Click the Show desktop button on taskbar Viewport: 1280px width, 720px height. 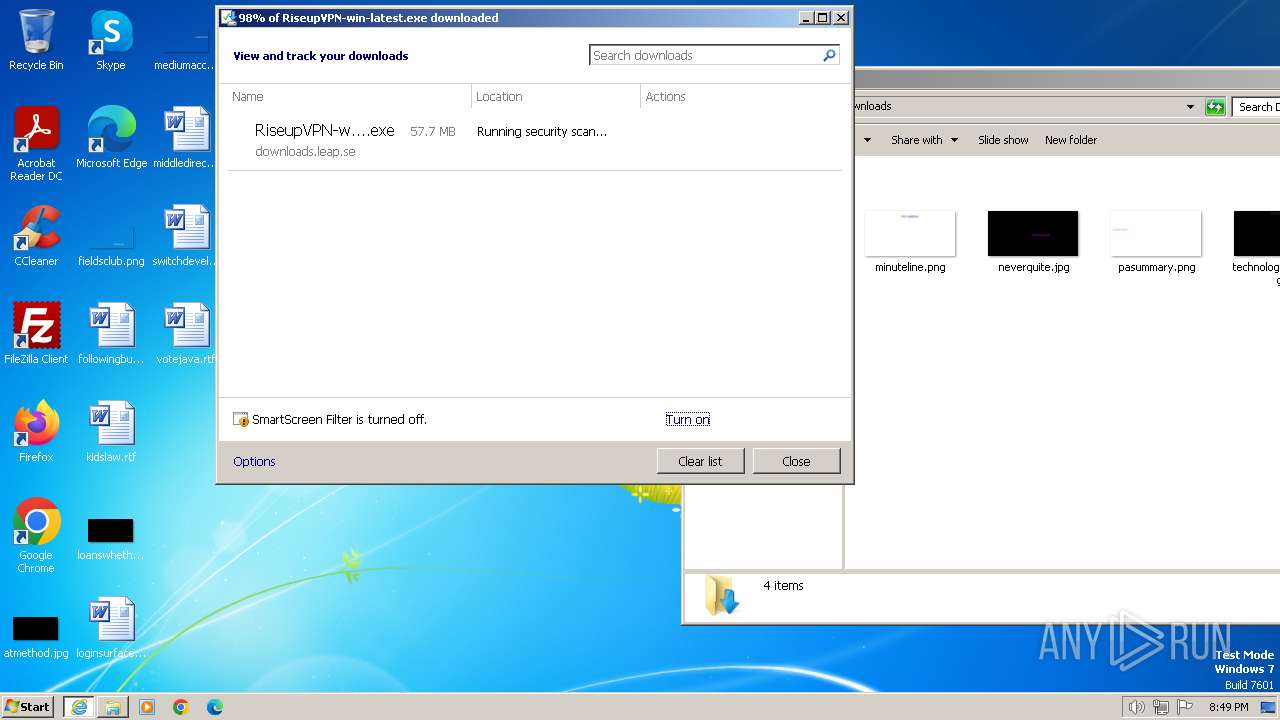coord(1269,707)
